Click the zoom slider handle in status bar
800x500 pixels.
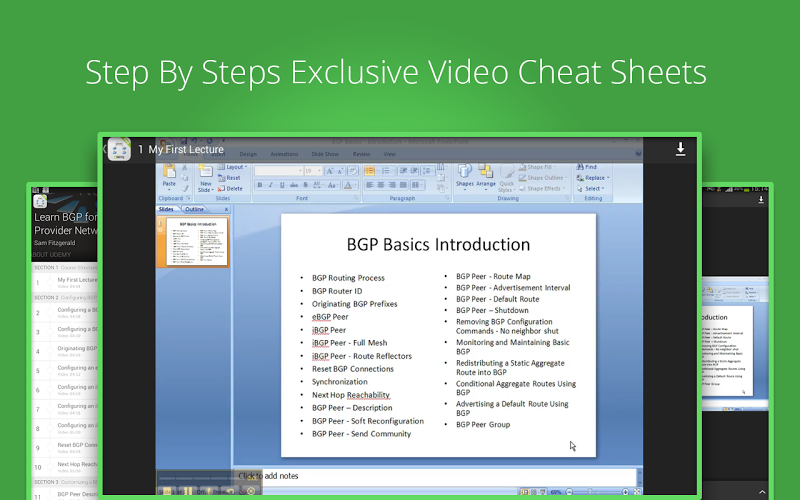(x=590, y=492)
